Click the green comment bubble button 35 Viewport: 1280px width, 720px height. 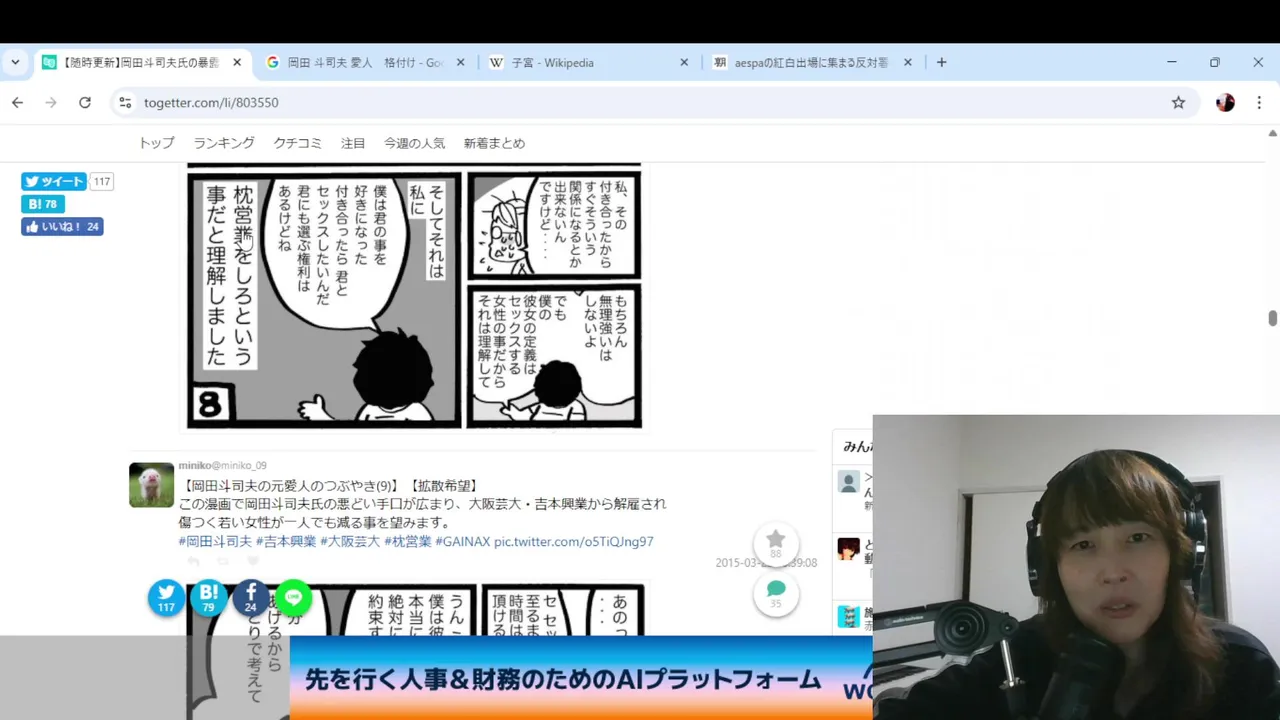pos(776,593)
